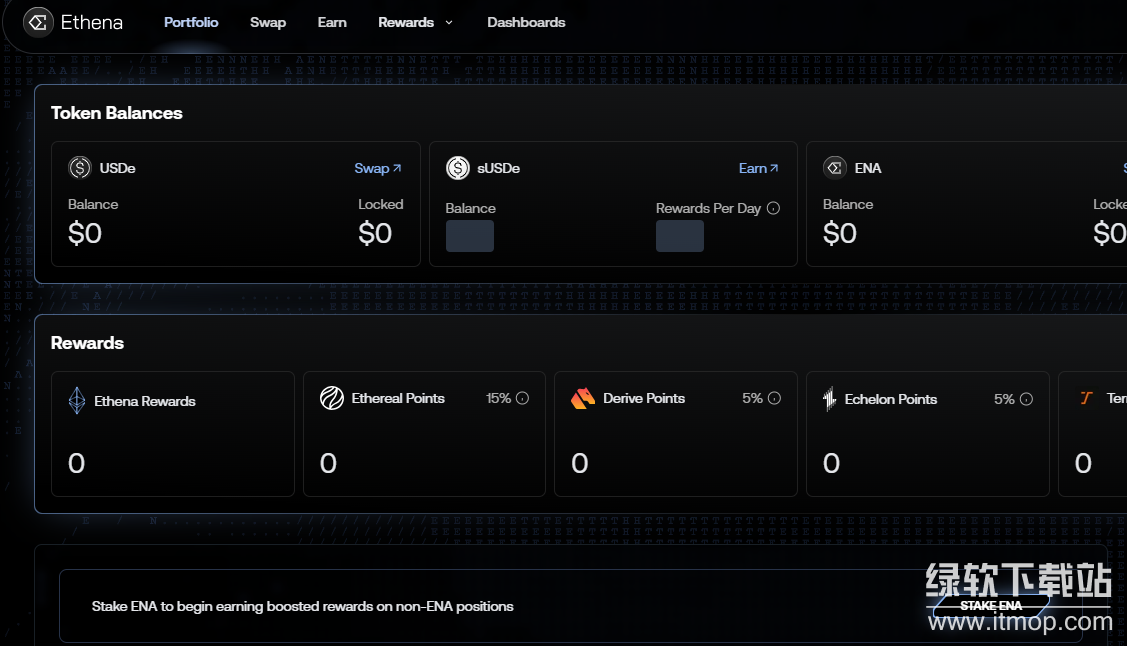Click the Ethereal Points logo icon
The image size is (1127, 646).
332,398
